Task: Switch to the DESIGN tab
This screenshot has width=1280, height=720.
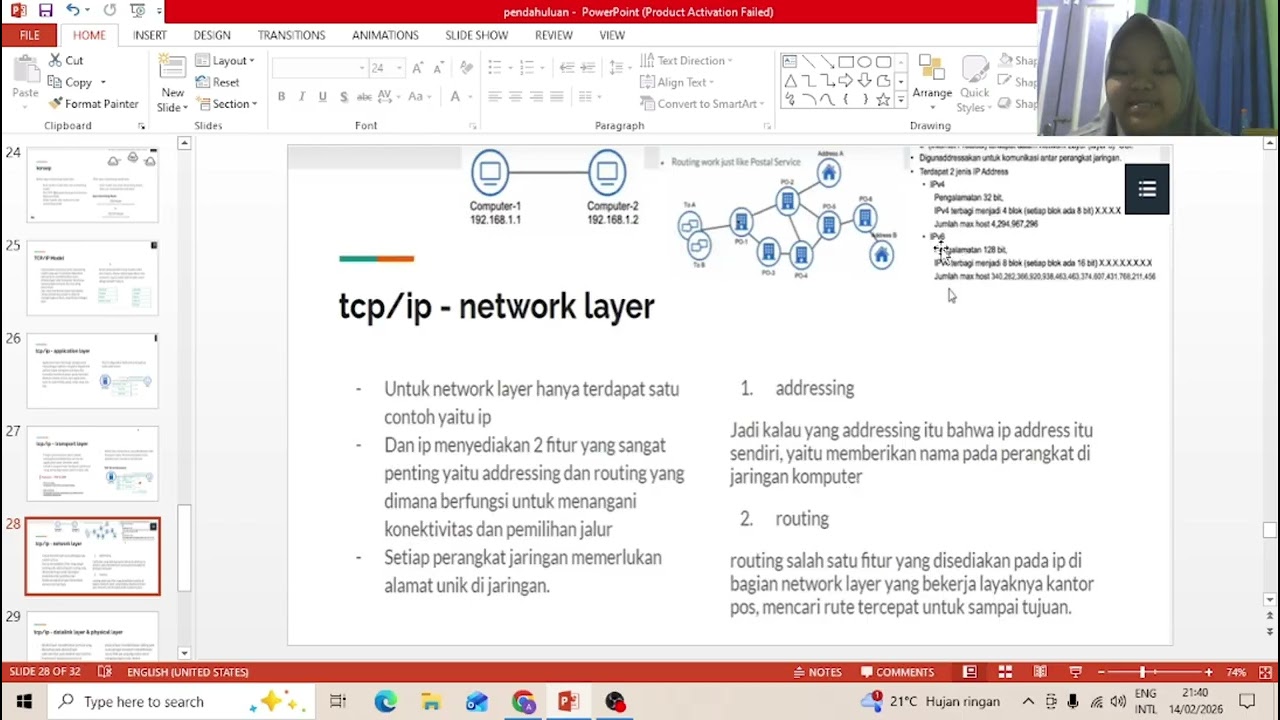Action: (x=212, y=35)
